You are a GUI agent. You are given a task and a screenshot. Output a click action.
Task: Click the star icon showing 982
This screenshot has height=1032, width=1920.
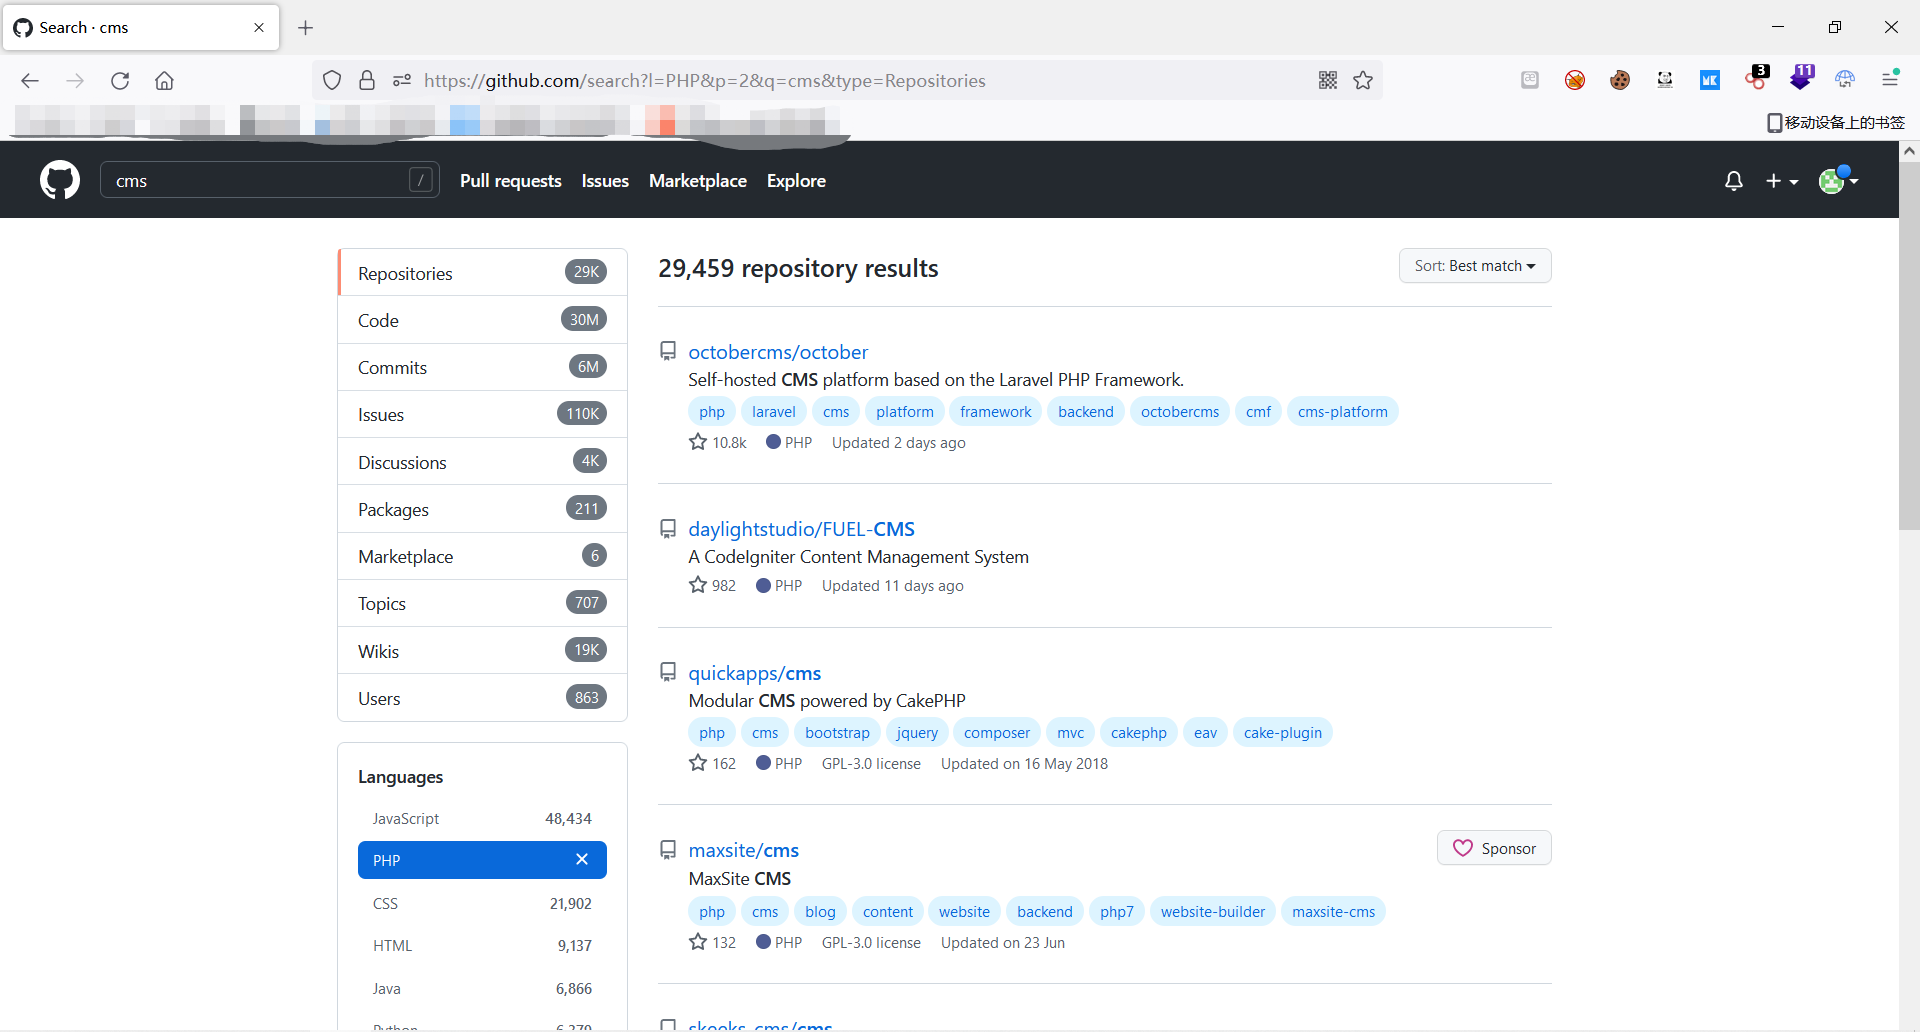click(x=698, y=584)
